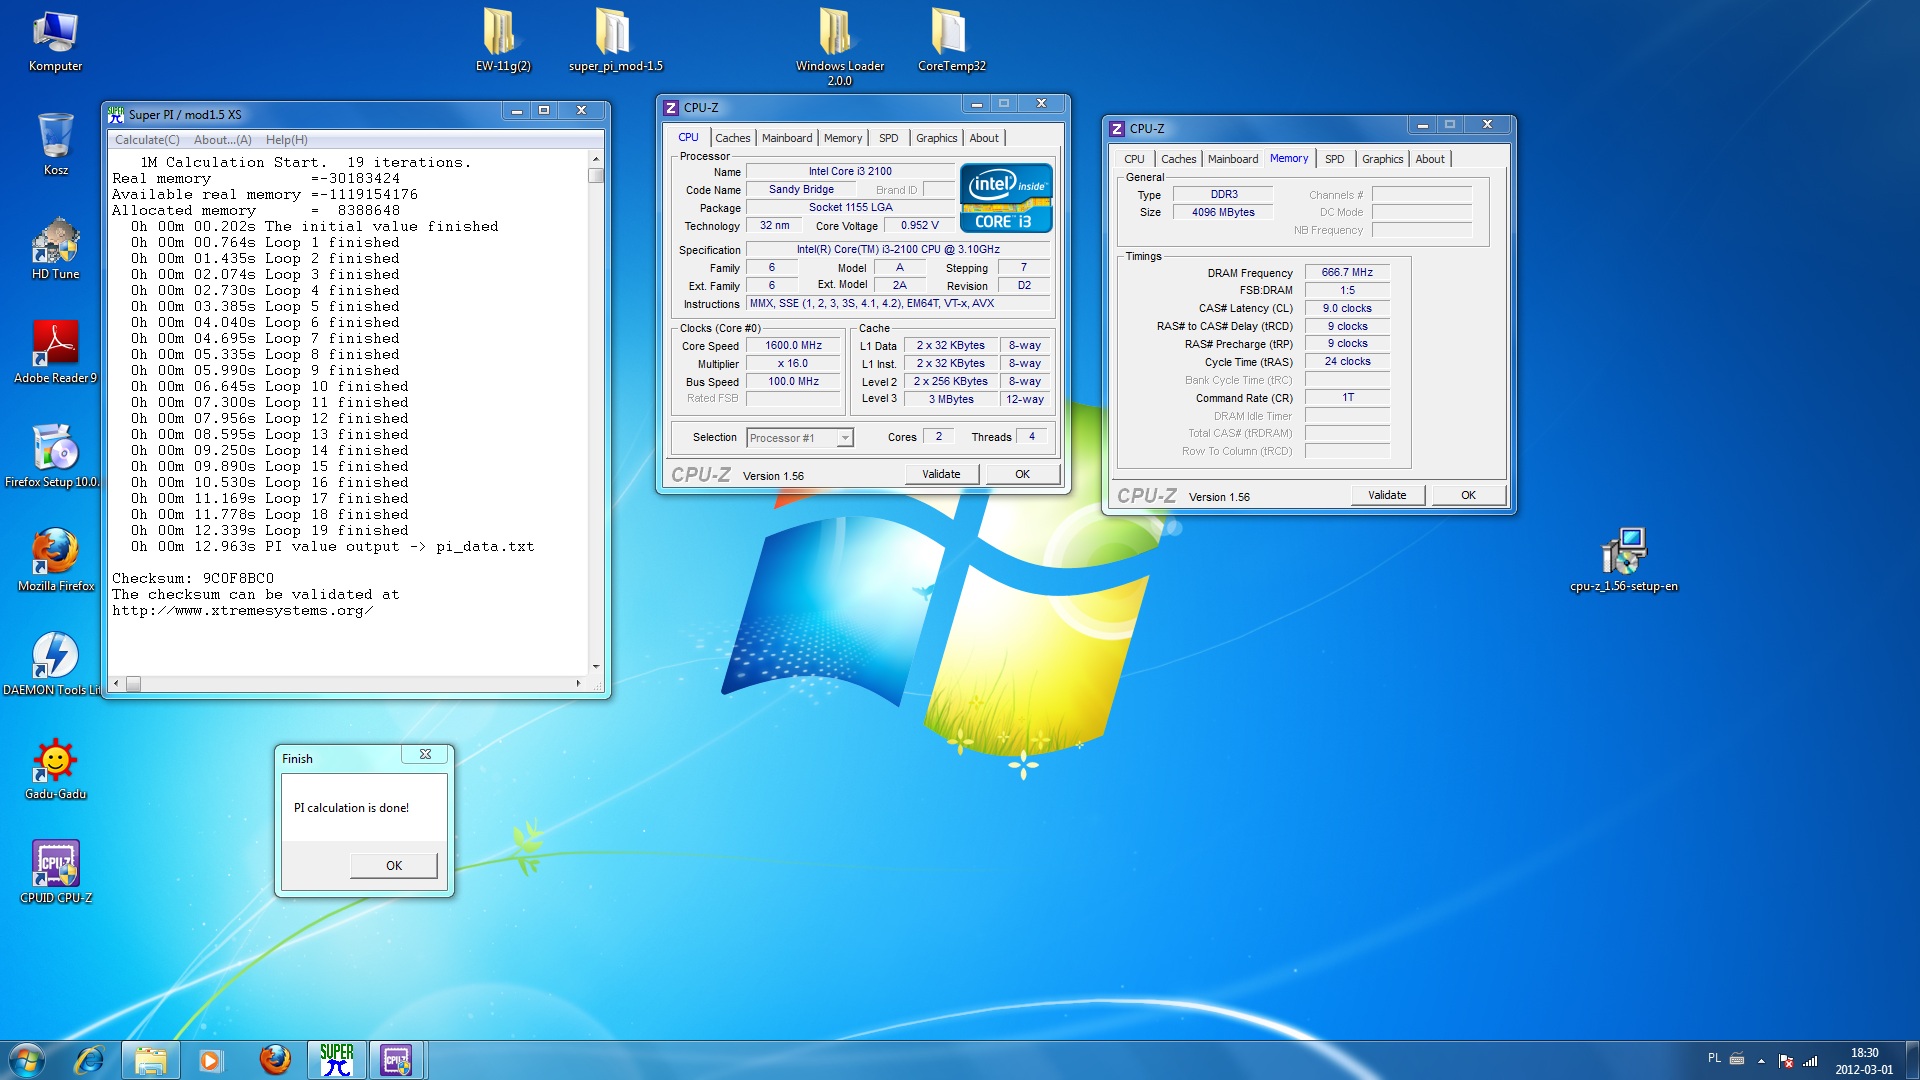Switch to Mainboard tab in left CPU-Z
Screen dimensions: 1920x1080
pos(787,138)
